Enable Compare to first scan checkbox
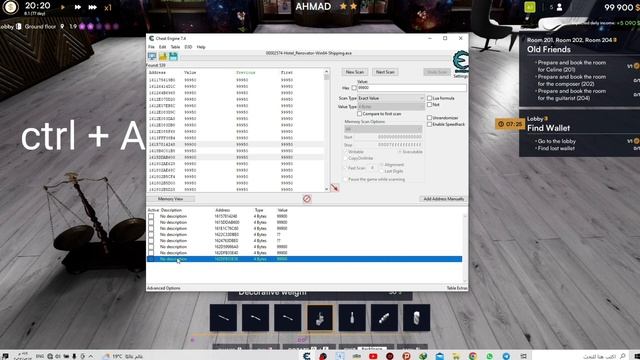640x360 pixels. [359, 113]
